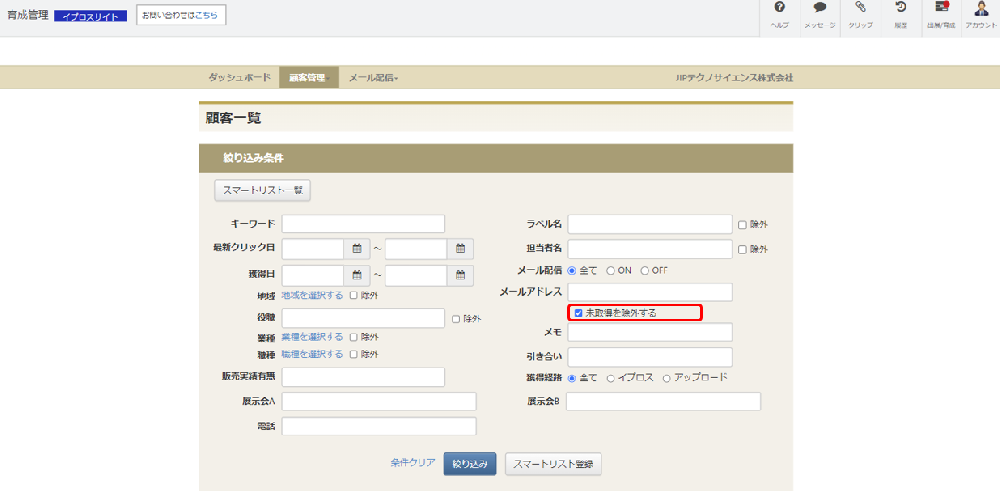Check 除外 next to ラベル名 field
Screen dimensions: 1000x491
tap(742, 224)
